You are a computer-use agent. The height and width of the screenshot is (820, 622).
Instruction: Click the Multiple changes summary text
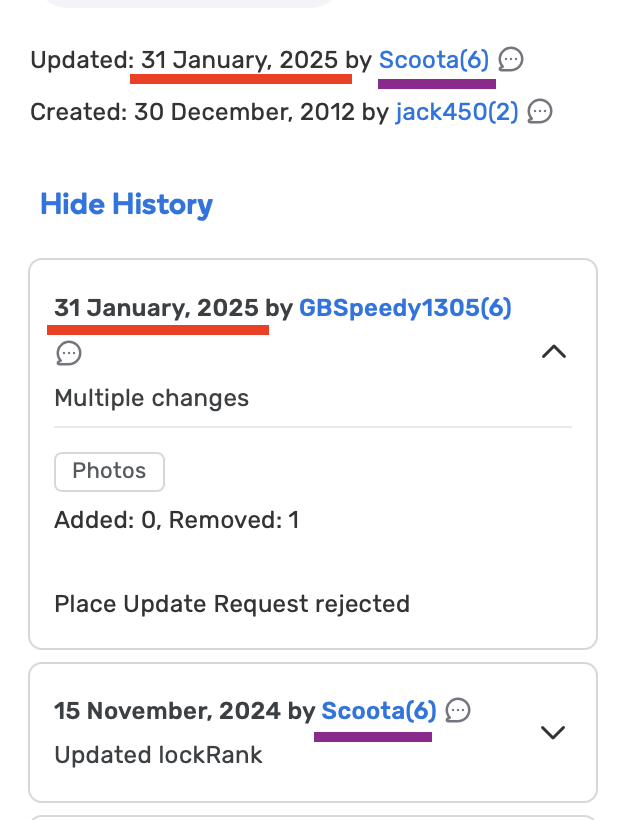tap(152, 398)
